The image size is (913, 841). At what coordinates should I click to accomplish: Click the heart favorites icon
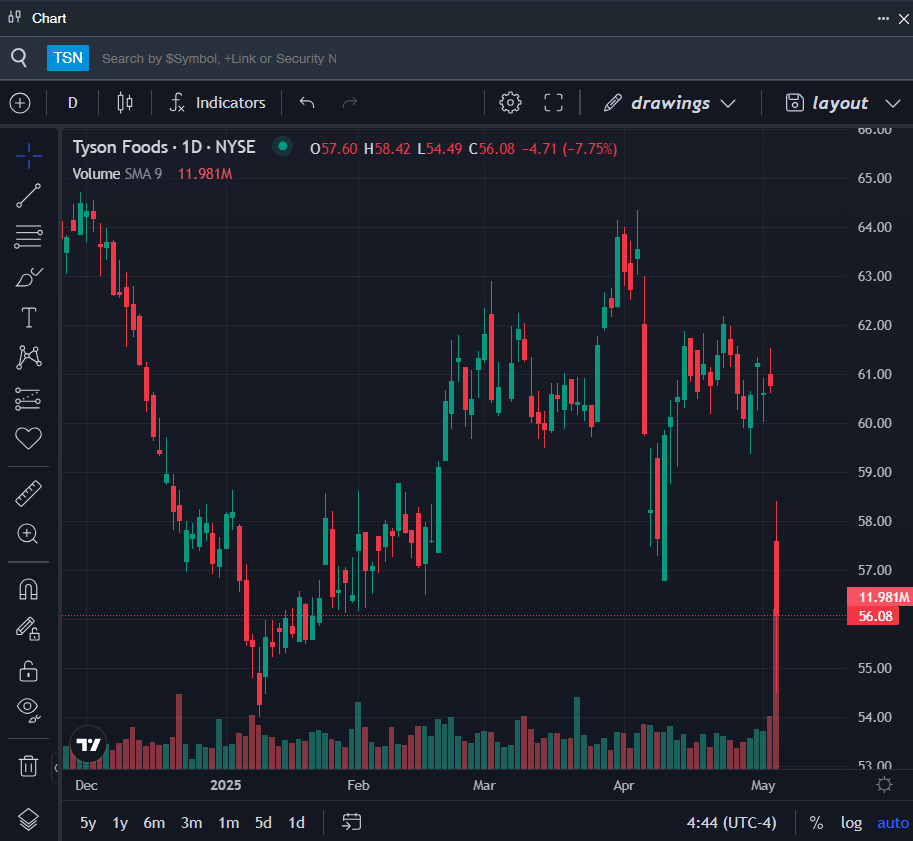click(x=29, y=438)
